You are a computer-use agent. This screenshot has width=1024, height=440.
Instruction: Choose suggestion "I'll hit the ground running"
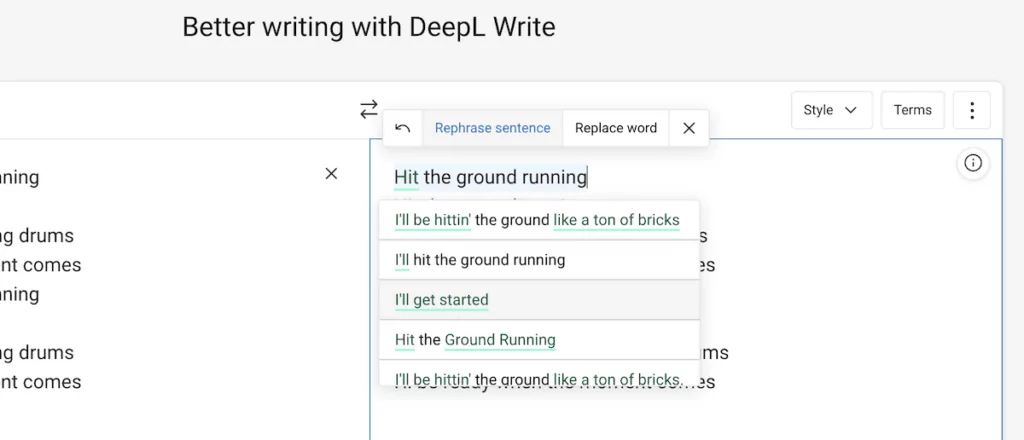click(x=539, y=260)
